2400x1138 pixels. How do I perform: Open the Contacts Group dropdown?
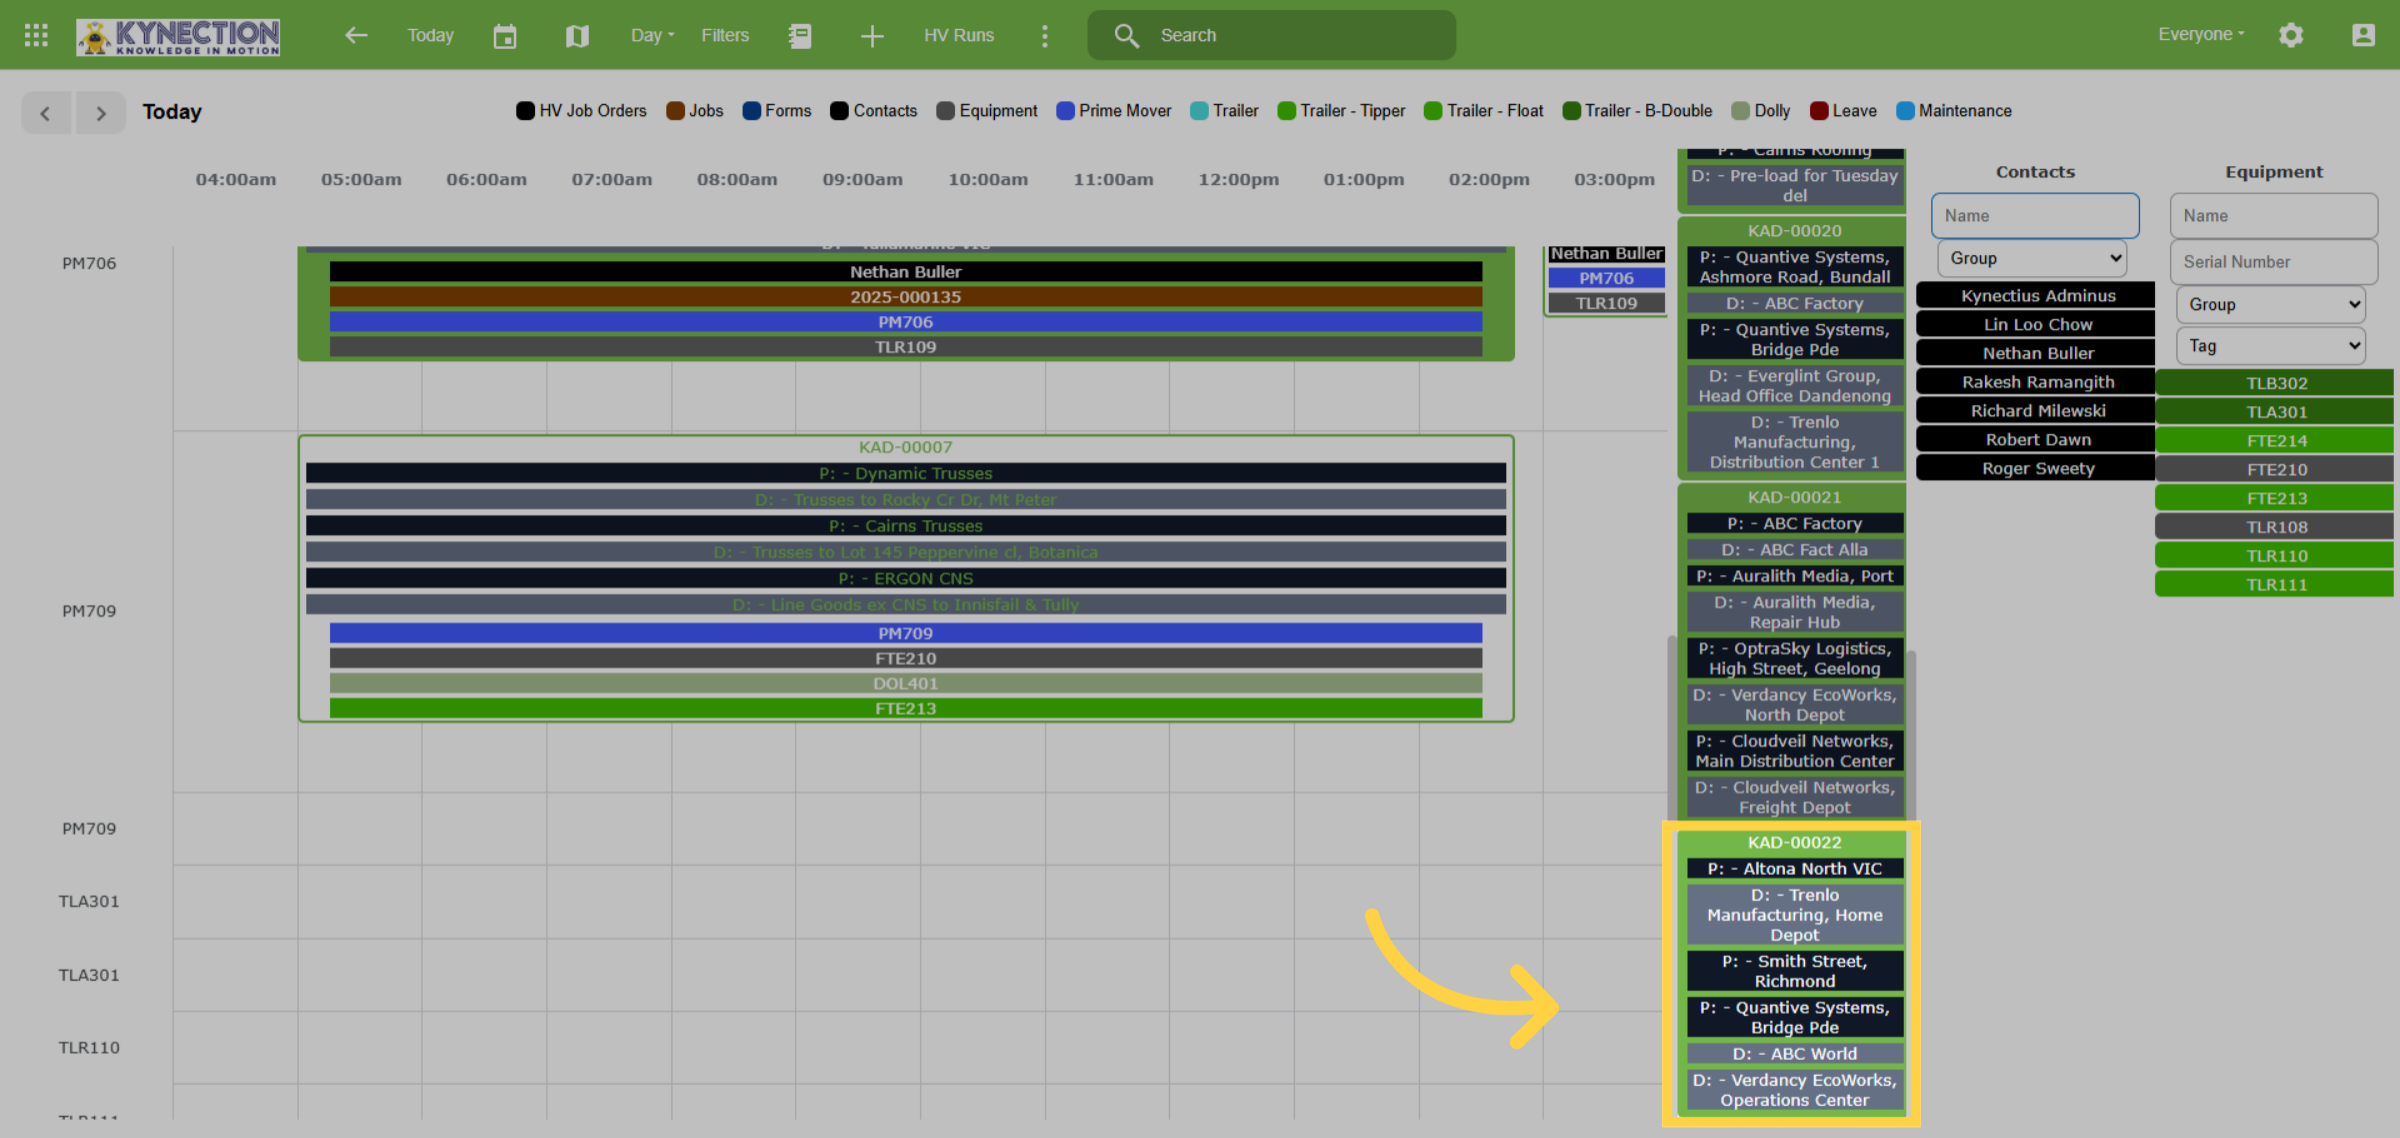point(2032,258)
